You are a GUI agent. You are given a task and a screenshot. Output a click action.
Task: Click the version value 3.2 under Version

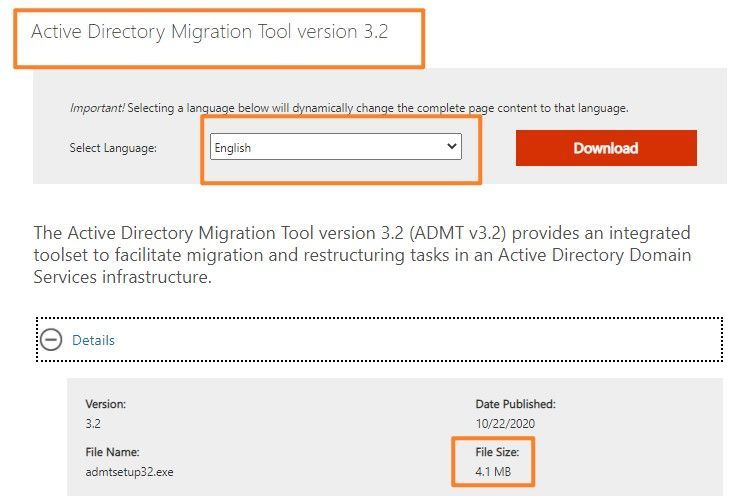coord(93,423)
